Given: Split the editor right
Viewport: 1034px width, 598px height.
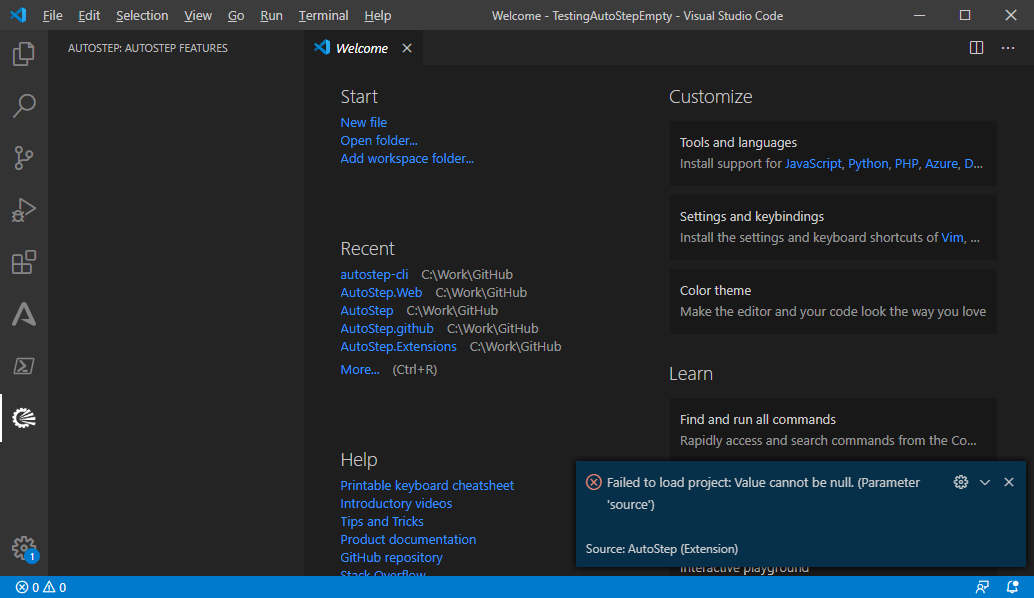Looking at the screenshot, I should coord(977,47).
